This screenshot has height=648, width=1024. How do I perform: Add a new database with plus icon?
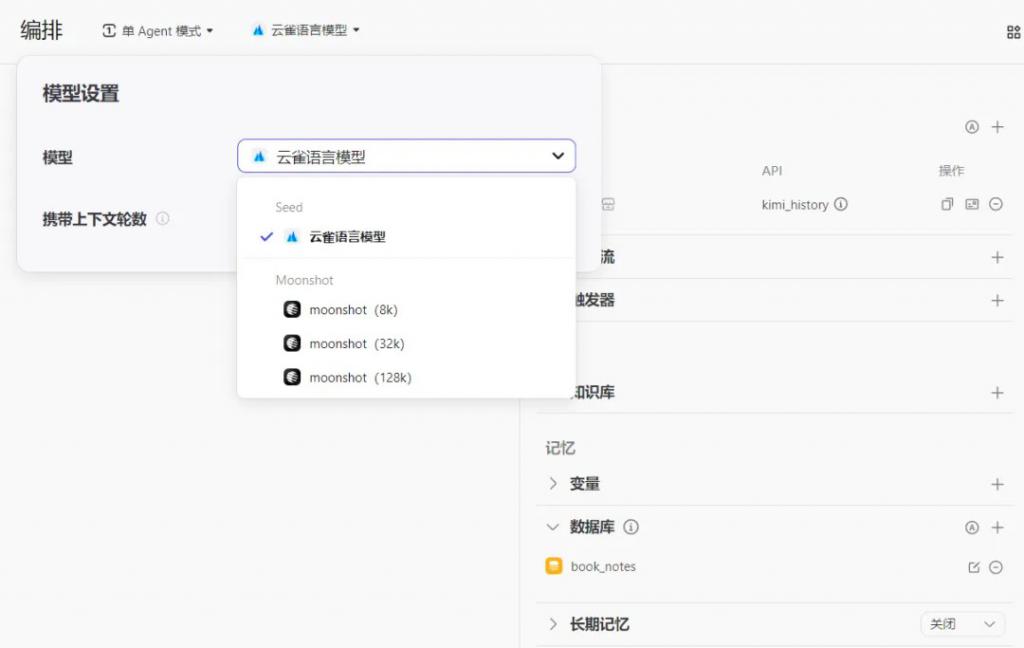[x=997, y=527]
